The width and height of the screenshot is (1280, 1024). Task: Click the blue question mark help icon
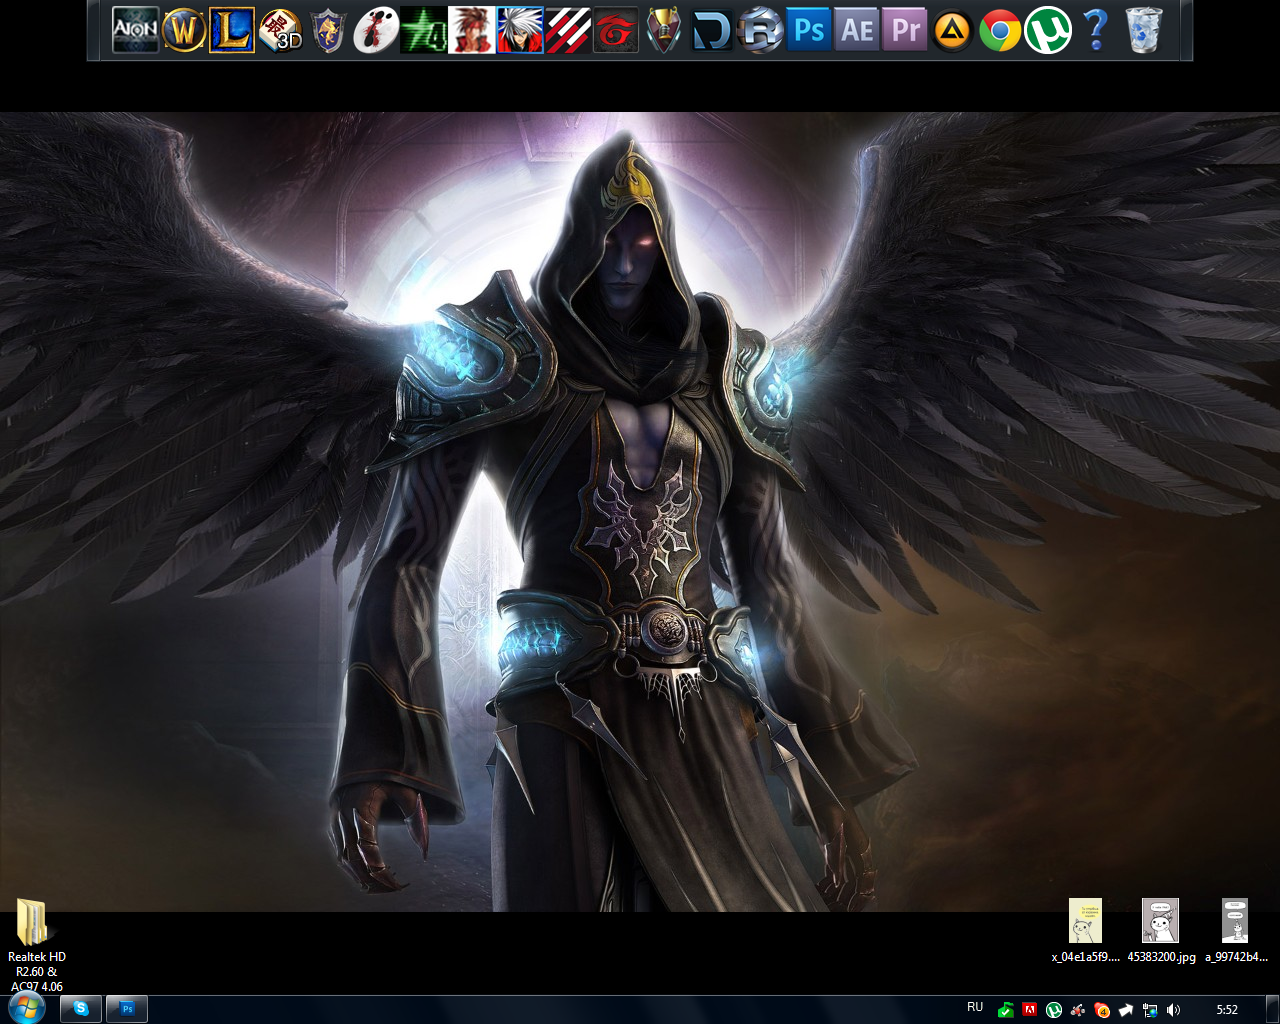click(1096, 30)
